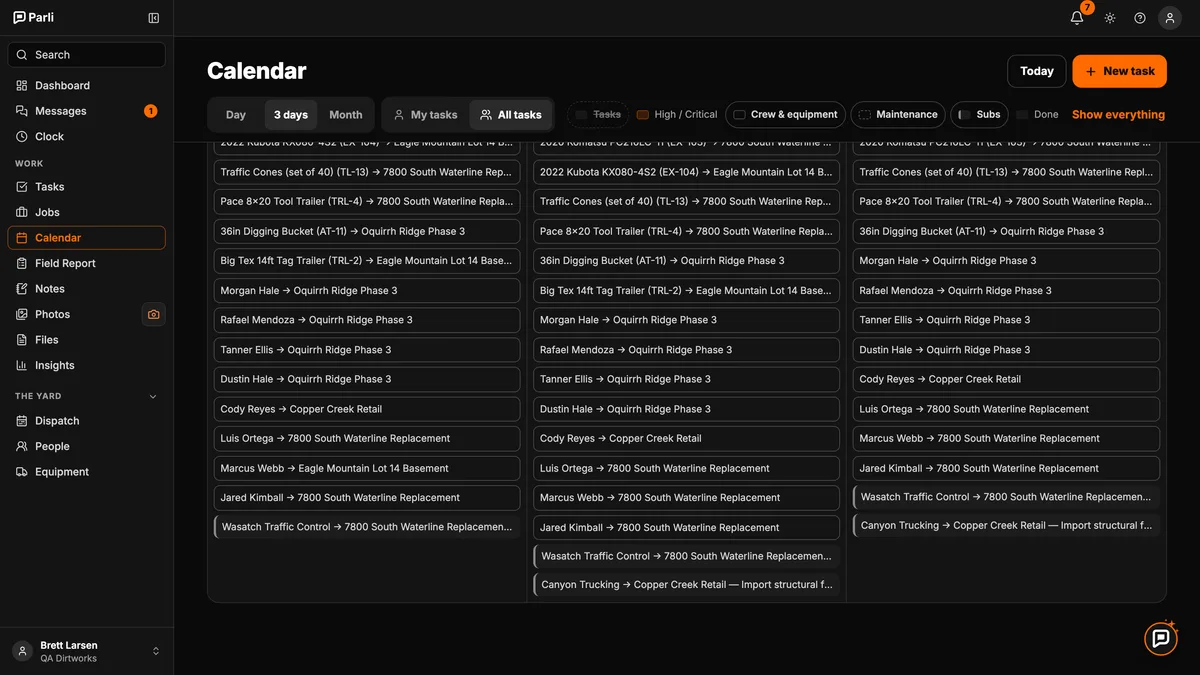
Task: Select the All tasks filter
Action: 510,115
